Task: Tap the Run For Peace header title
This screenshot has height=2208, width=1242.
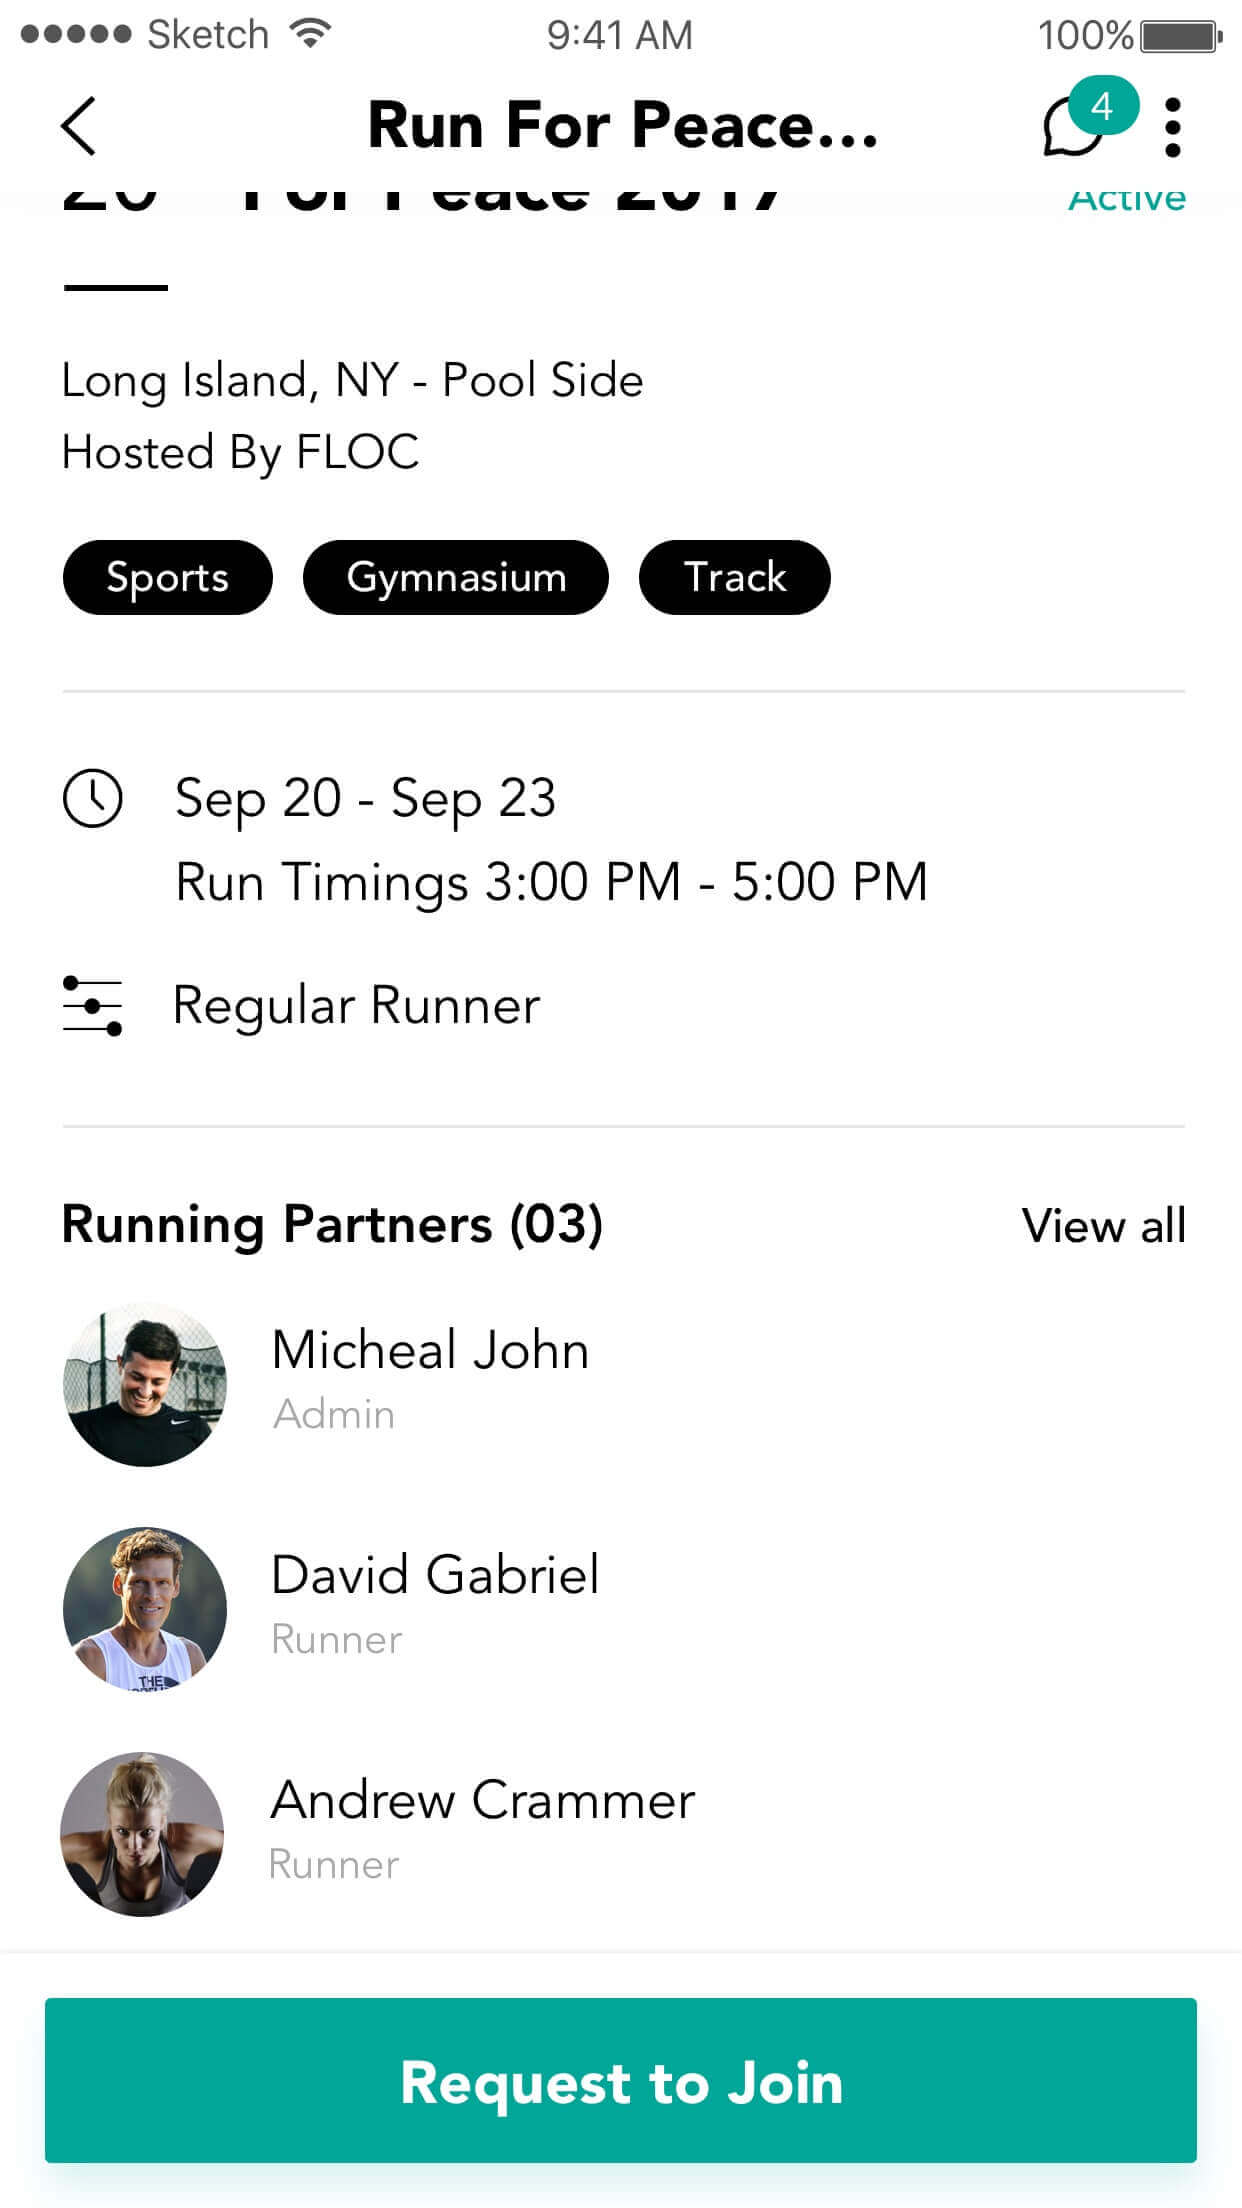Action: [x=622, y=126]
